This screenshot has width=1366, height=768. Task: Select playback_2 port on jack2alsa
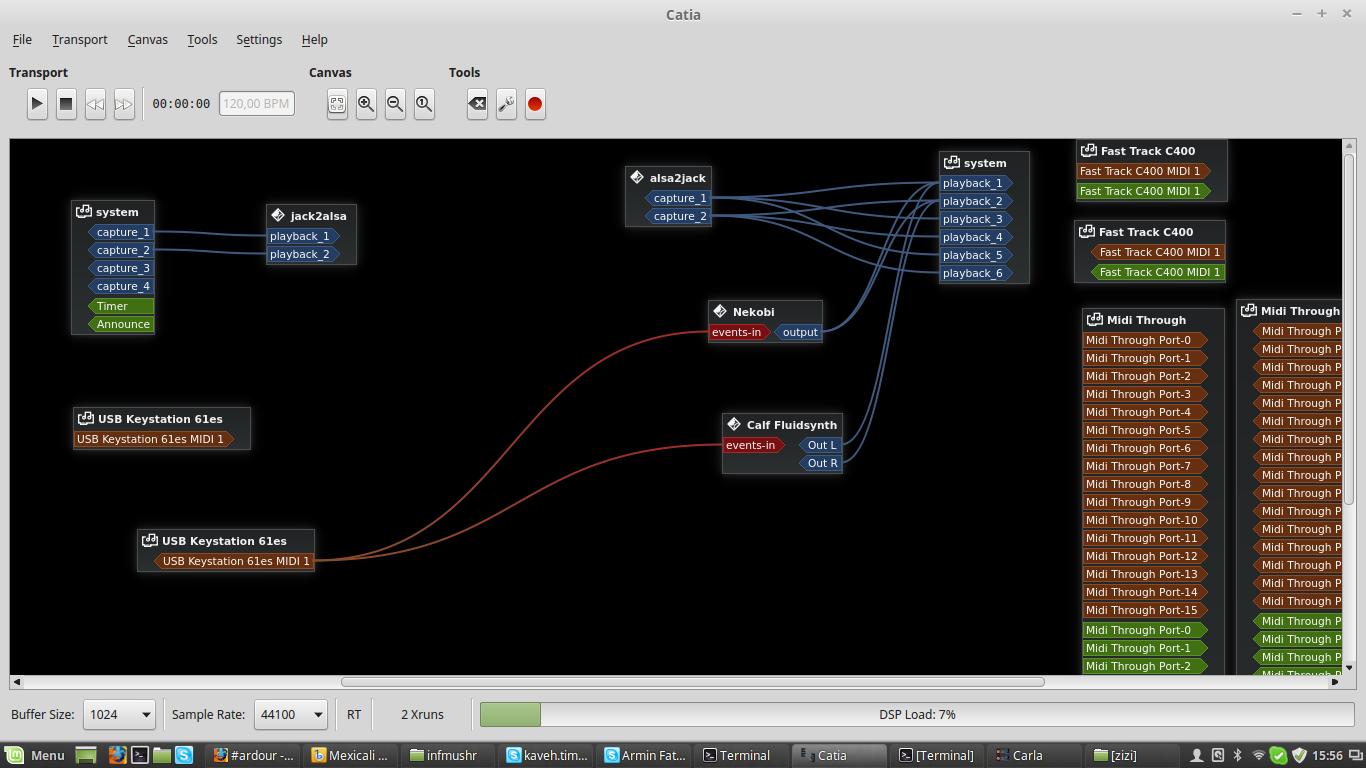304,254
